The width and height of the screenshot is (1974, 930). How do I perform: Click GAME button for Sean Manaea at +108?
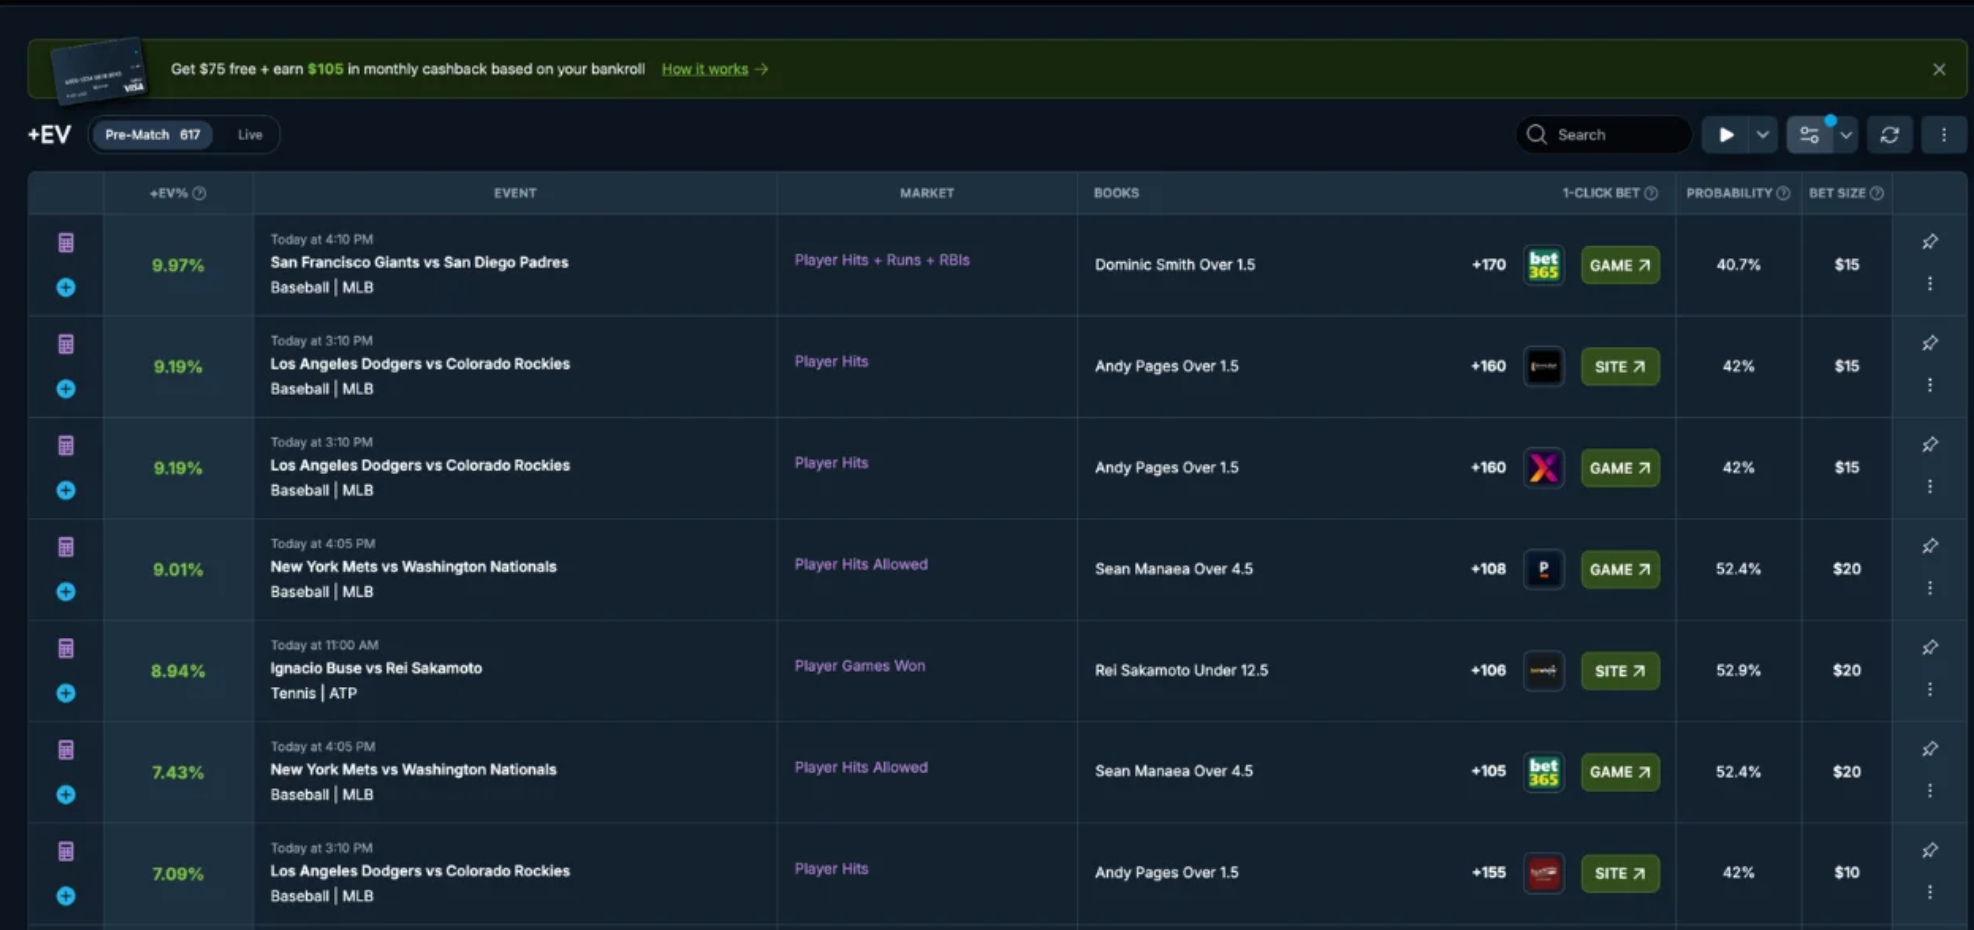[1620, 569]
